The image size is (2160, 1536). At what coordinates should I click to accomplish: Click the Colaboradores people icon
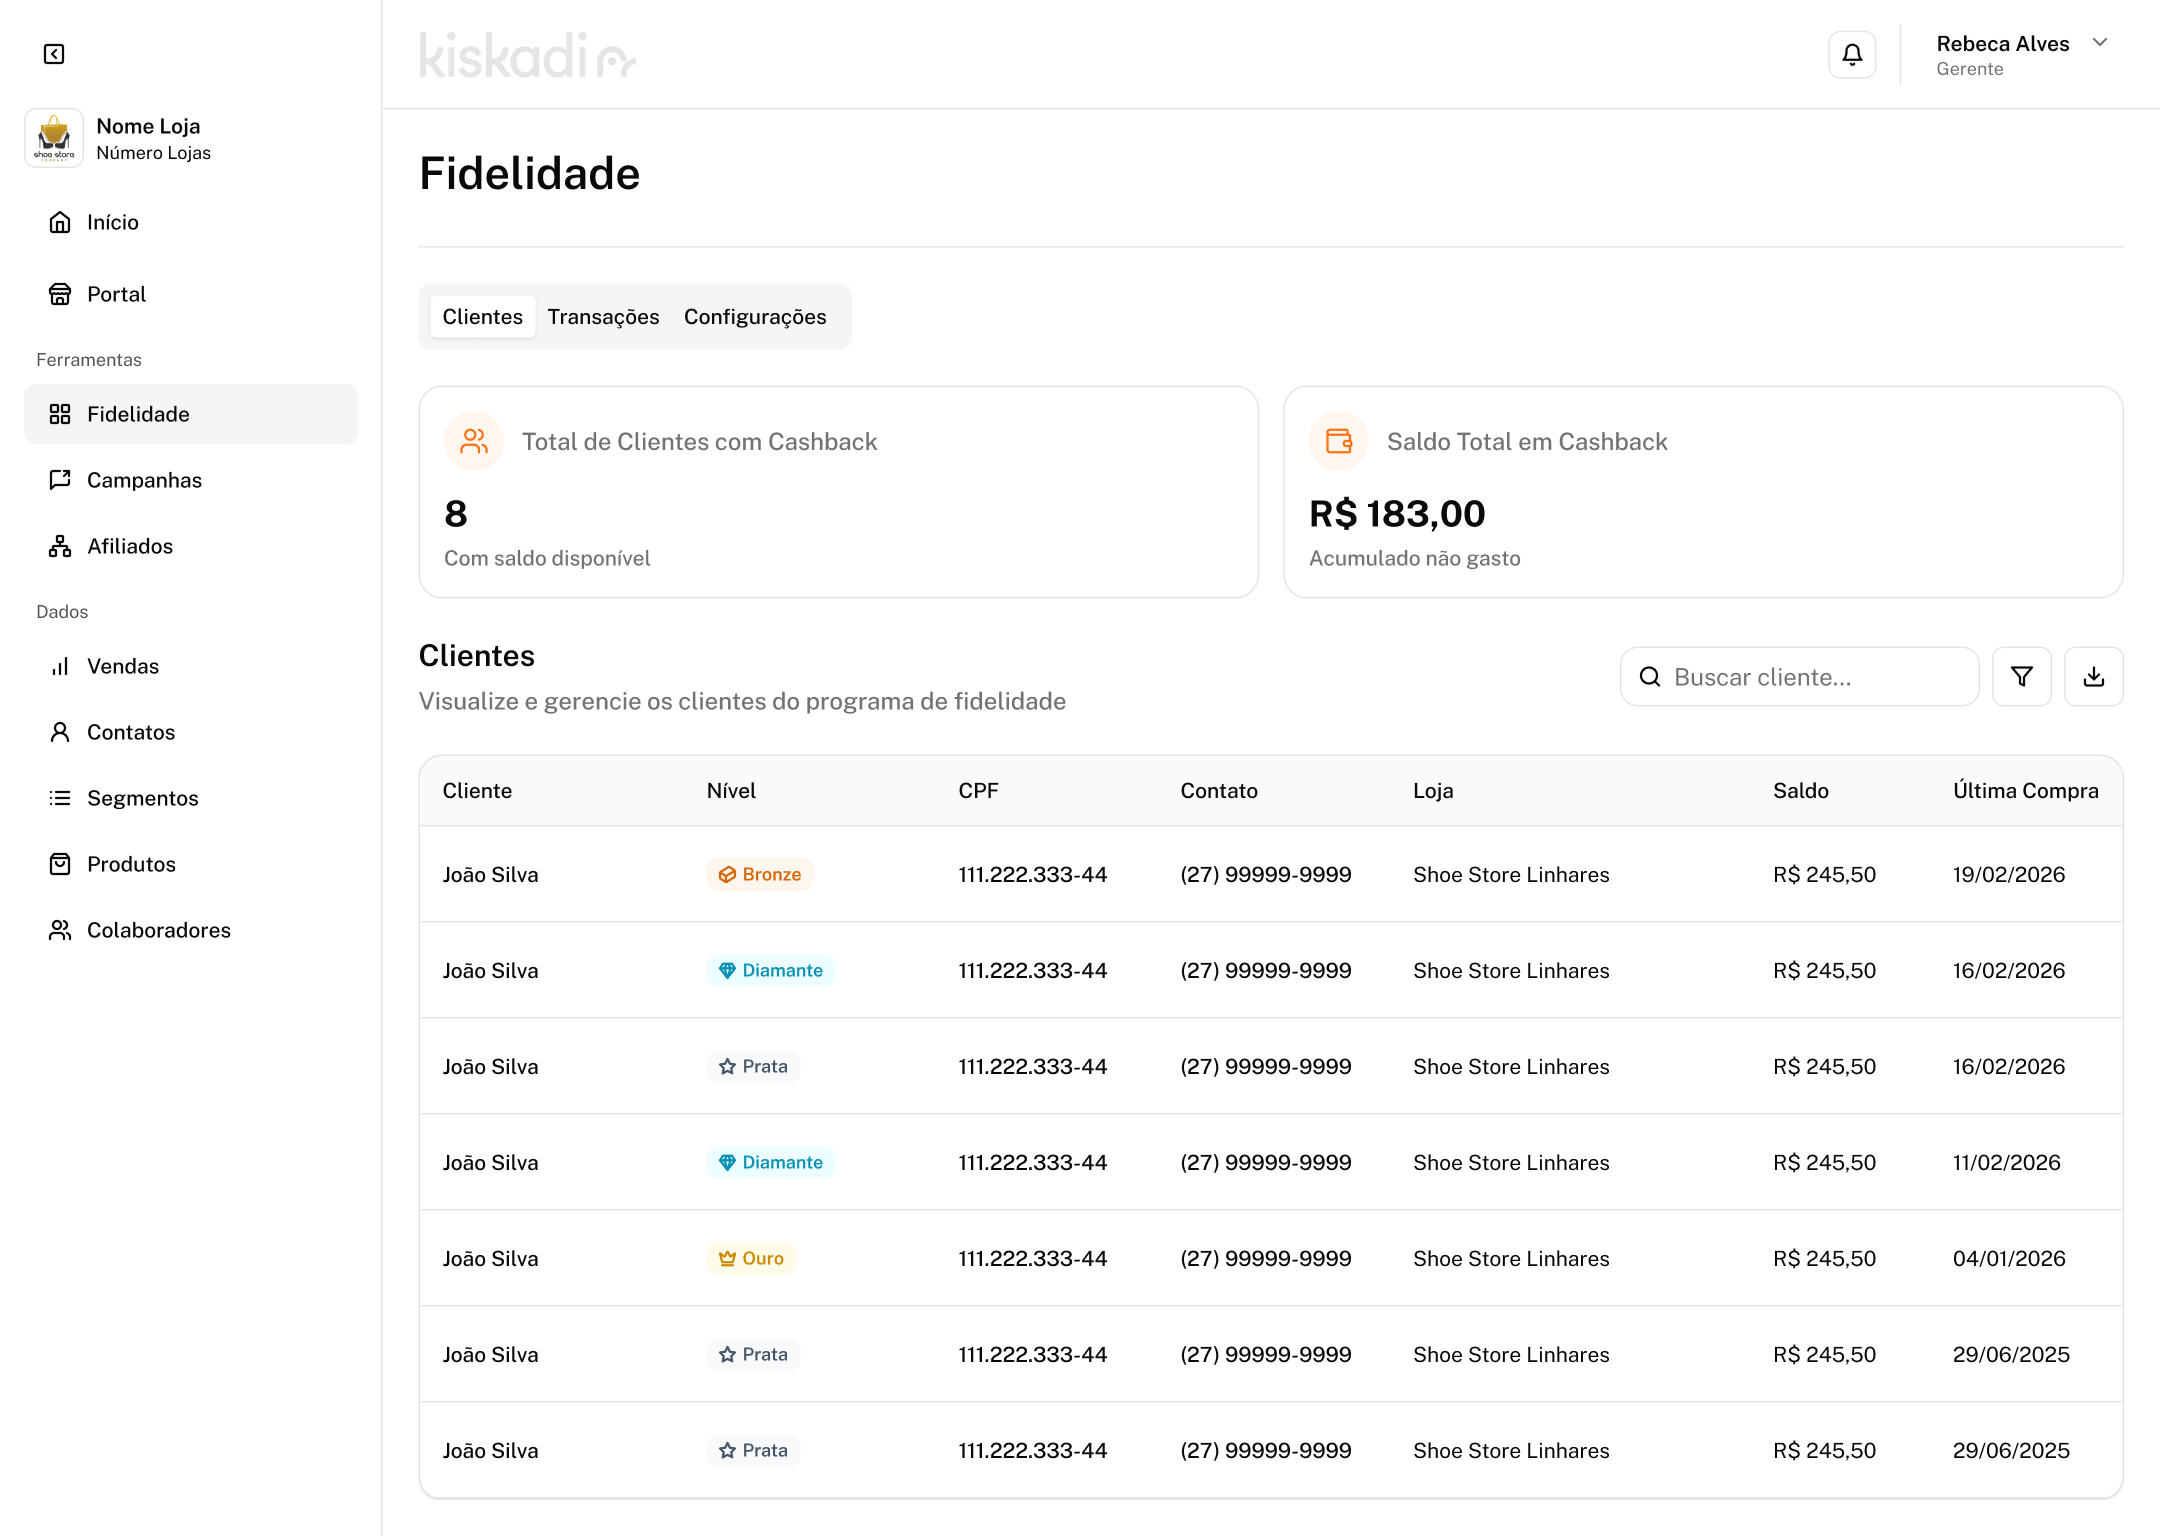pyautogui.click(x=60, y=930)
